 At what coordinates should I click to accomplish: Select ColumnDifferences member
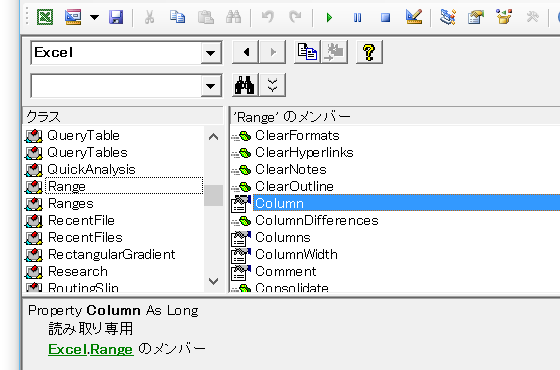pyautogui.click(x=317, y=220)
